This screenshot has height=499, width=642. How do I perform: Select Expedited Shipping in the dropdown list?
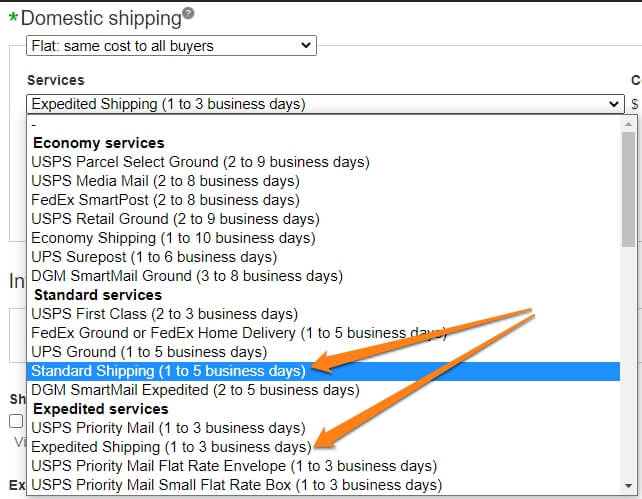click(x=323, y=447)
